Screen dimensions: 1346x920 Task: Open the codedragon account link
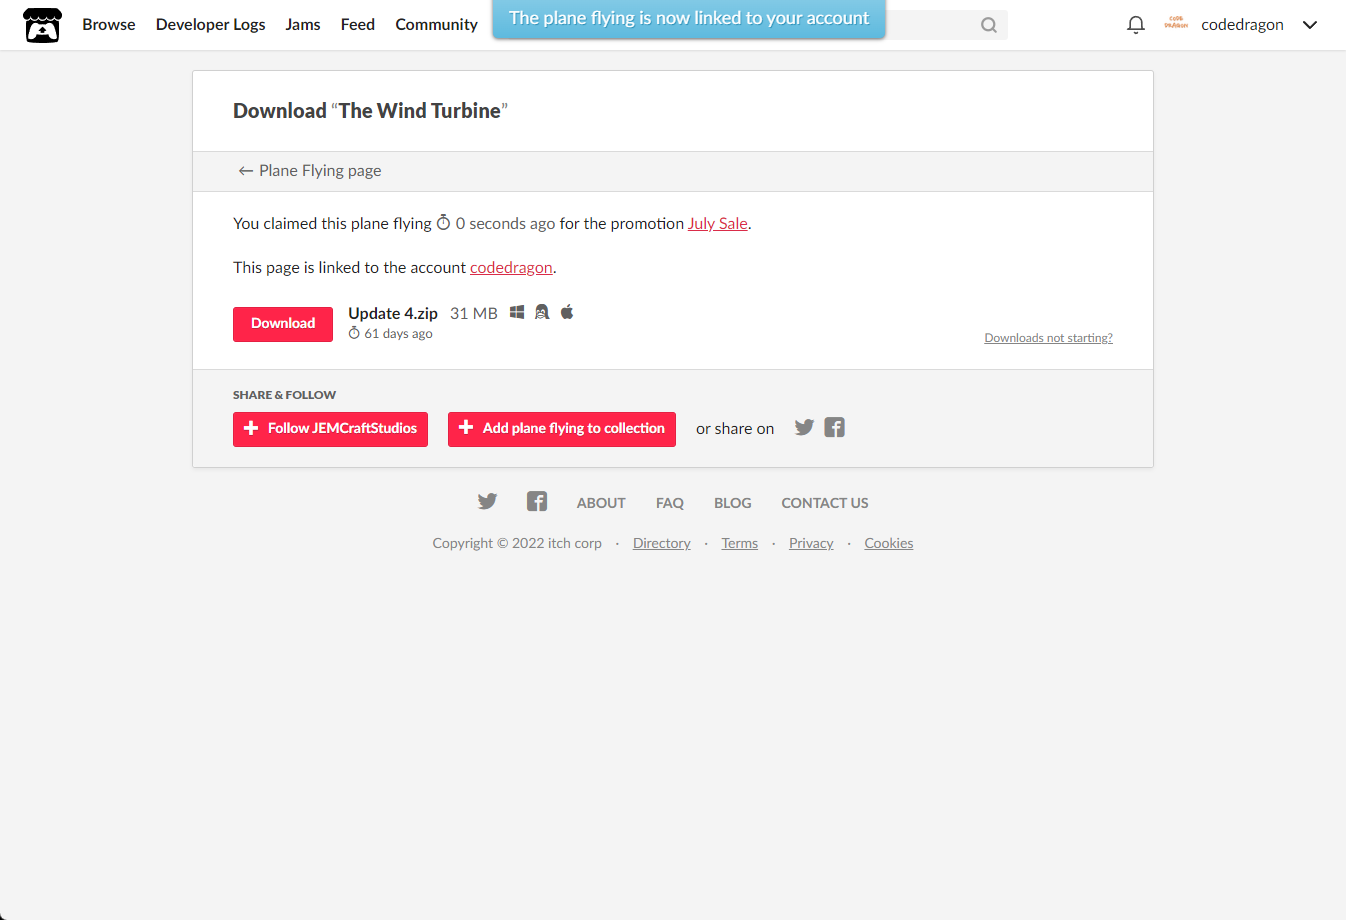point(511,268)
